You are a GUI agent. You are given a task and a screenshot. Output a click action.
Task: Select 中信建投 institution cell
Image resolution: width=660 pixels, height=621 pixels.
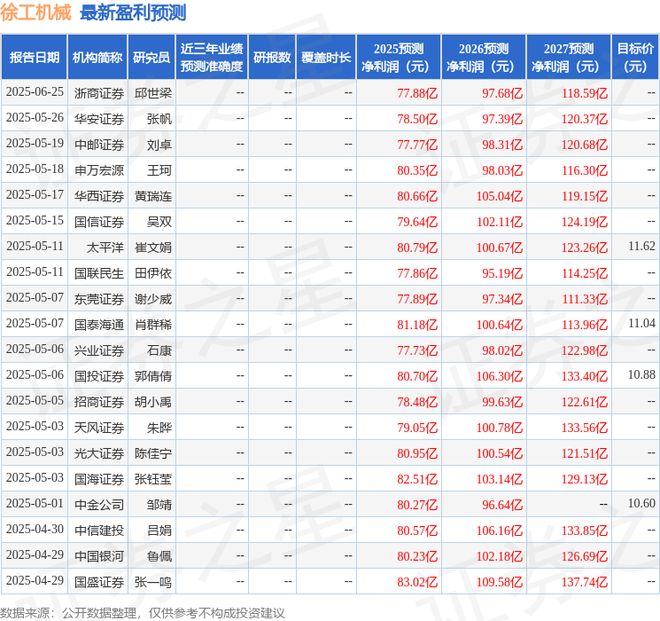click(99, 531)
